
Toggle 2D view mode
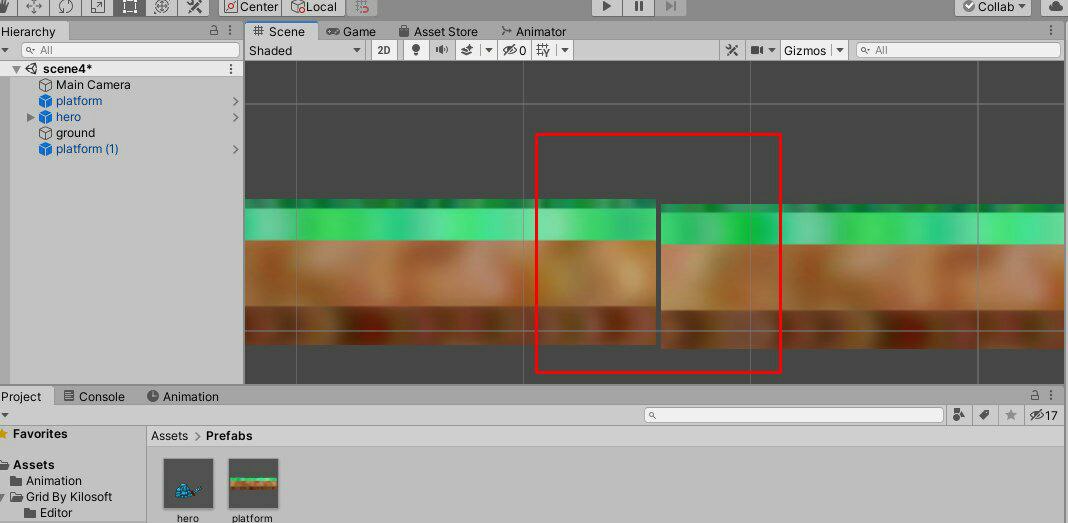click(384, 50)
